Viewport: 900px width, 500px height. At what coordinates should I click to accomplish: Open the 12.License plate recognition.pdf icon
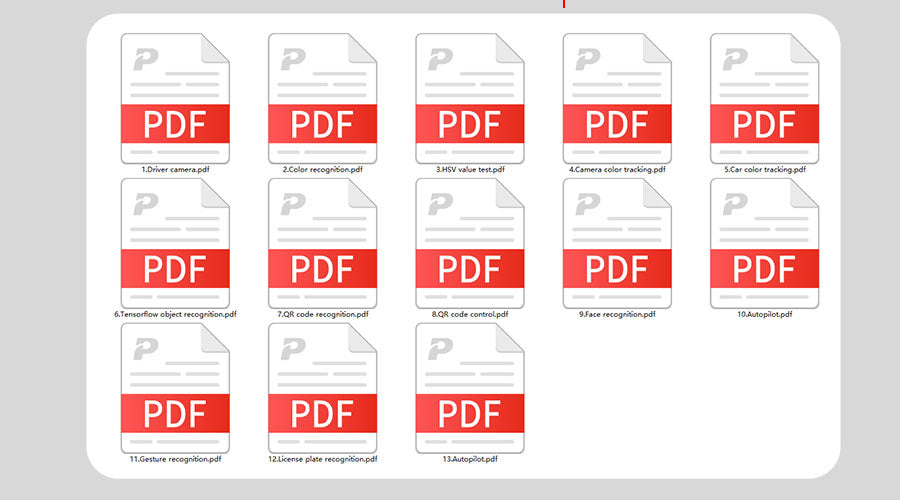[x=322, y=388]
